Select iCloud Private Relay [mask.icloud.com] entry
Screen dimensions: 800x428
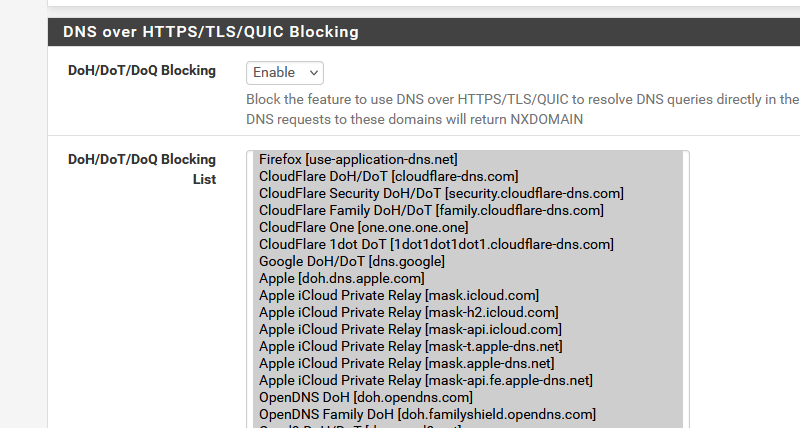pos(399,295)
